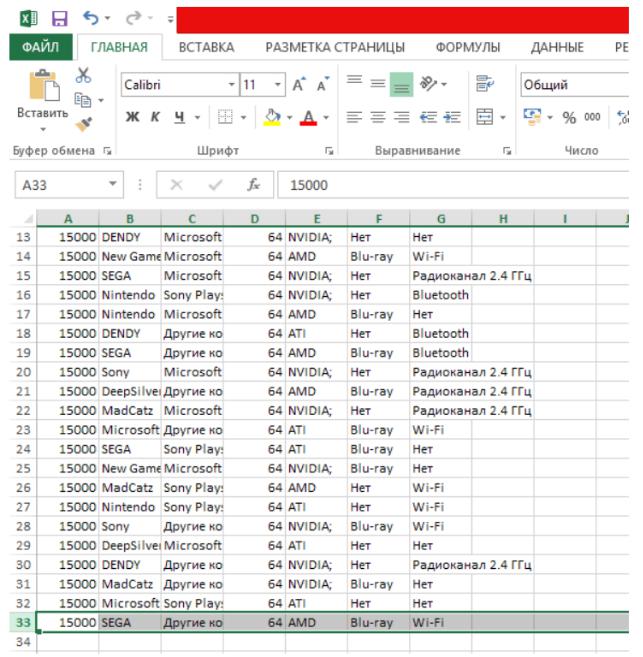643x657 pixels.
Task: Open Буфер обмена dialog launcher
Action: 107,151
